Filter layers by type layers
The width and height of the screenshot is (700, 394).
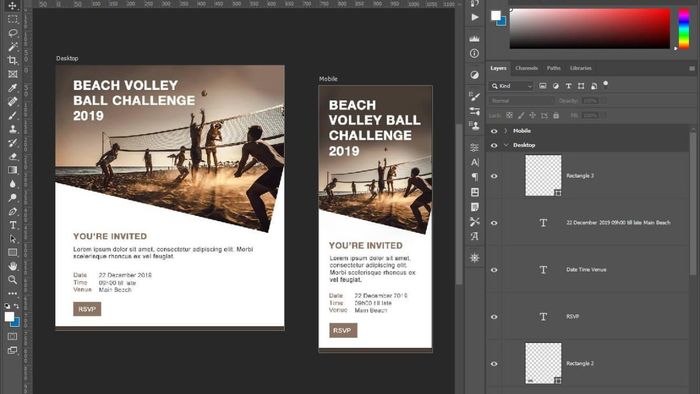[x=568, y=86]
